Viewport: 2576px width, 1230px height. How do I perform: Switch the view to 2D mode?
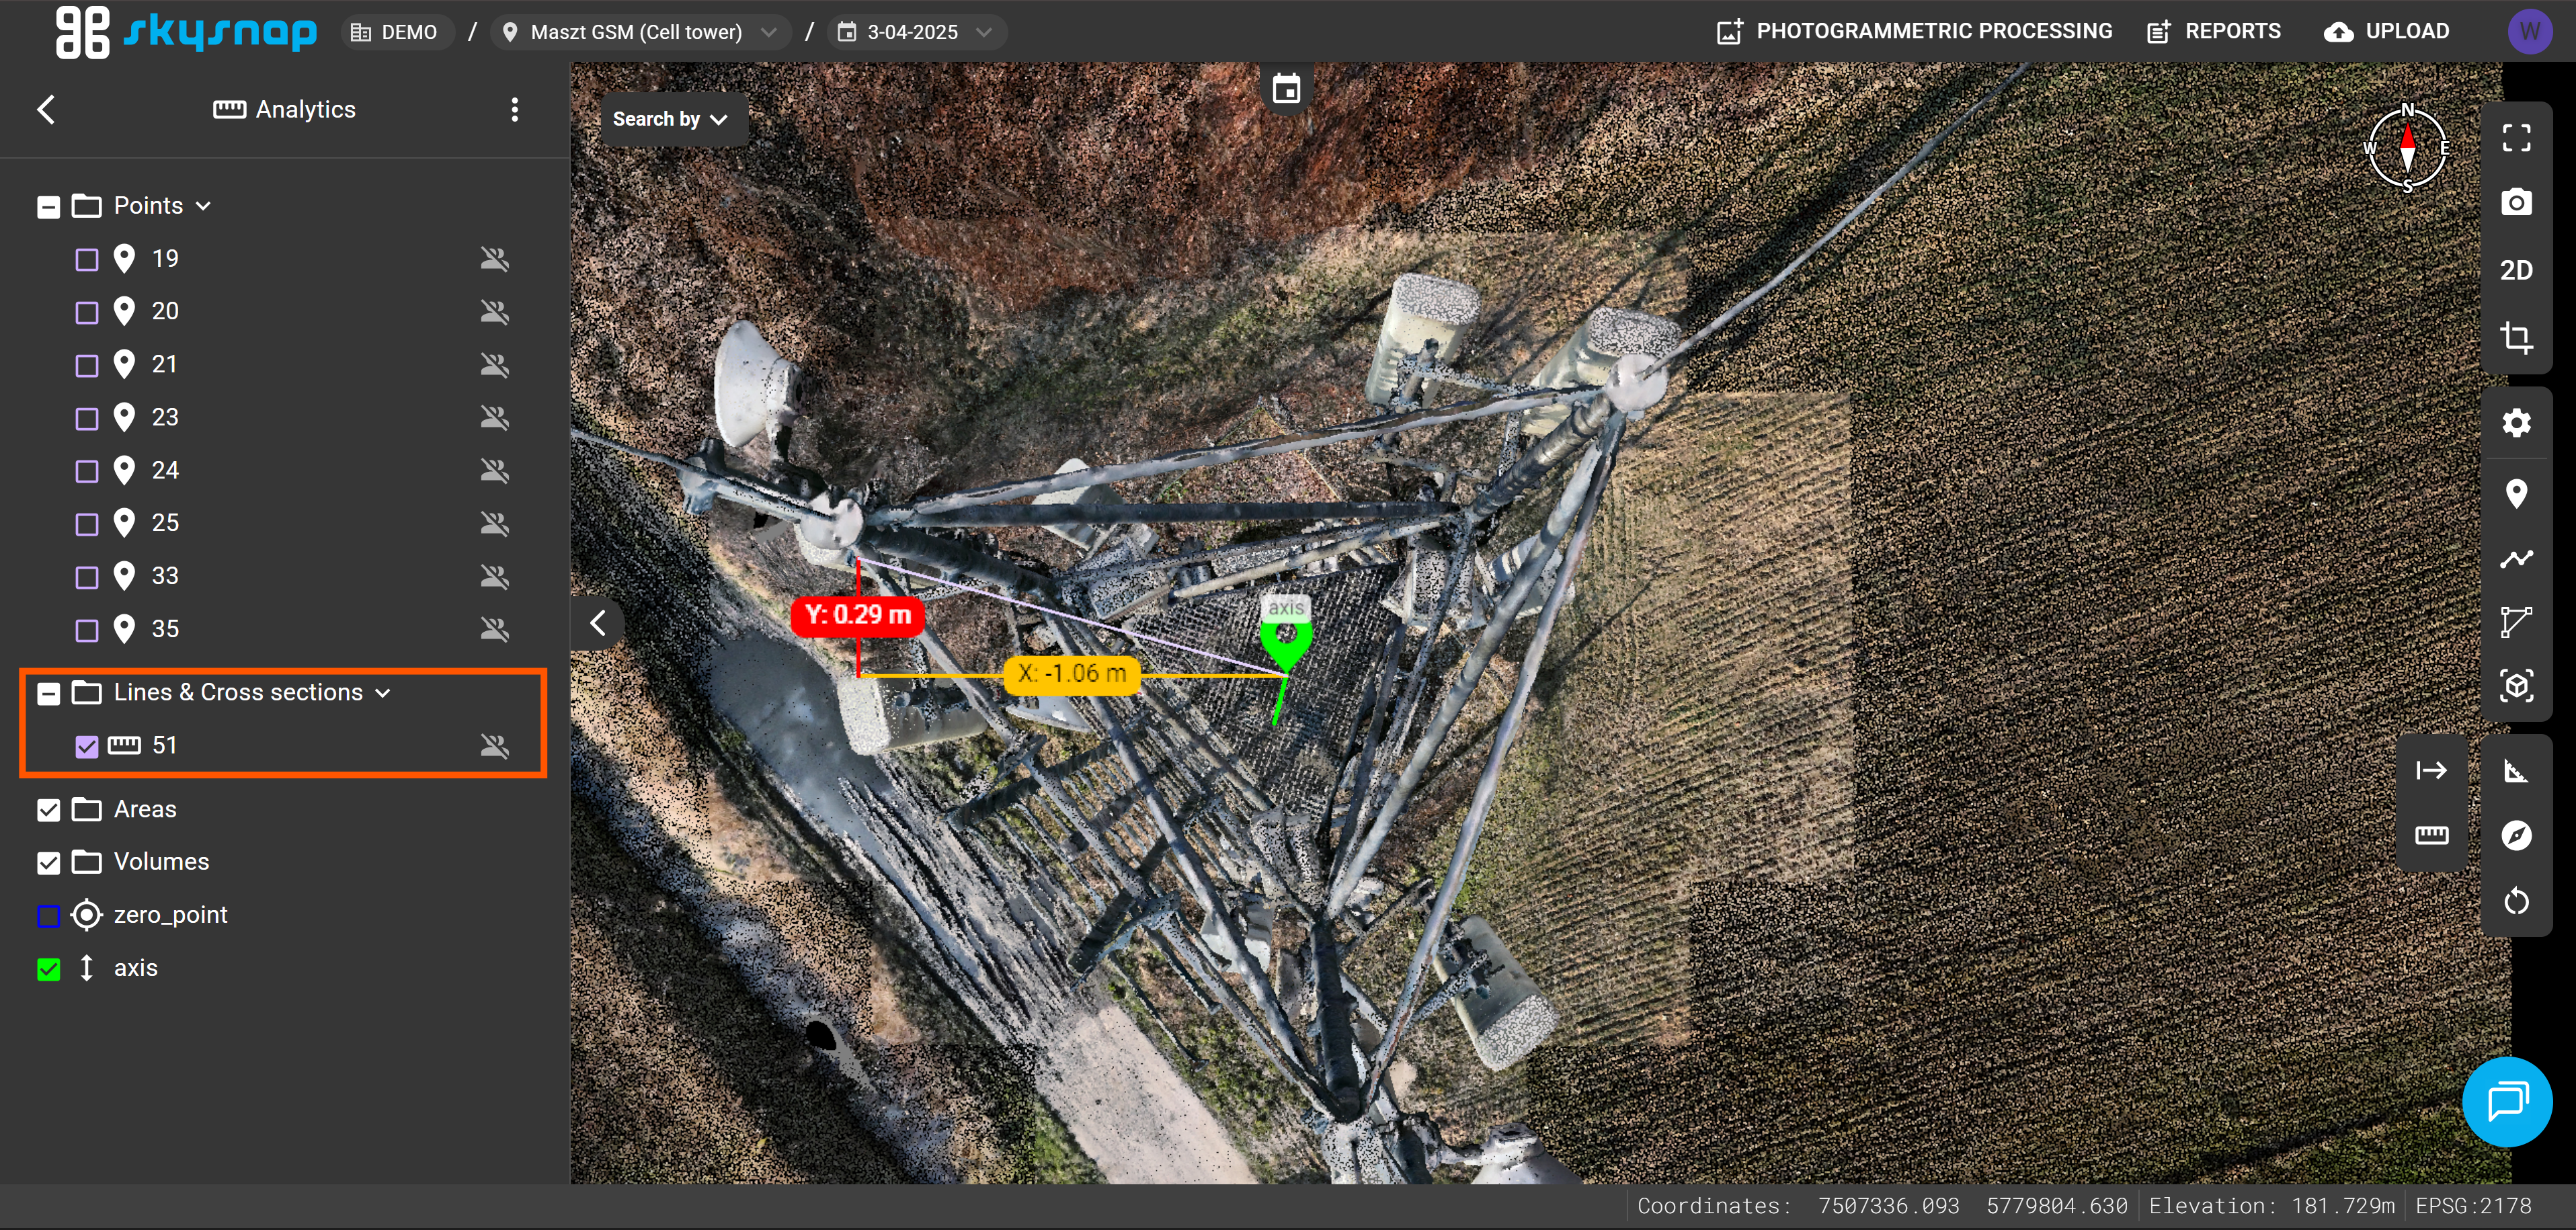point(2516,270)
